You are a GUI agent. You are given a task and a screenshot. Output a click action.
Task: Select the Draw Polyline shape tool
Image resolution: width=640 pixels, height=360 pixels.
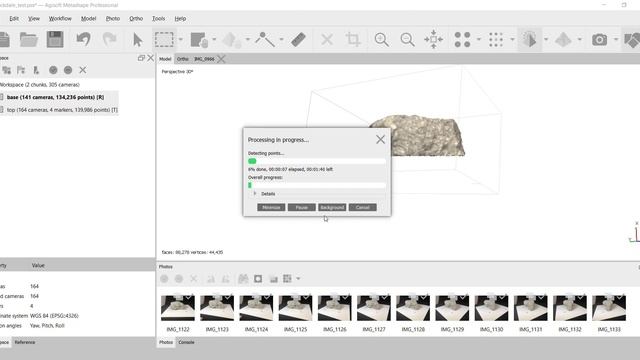point(265,40)
